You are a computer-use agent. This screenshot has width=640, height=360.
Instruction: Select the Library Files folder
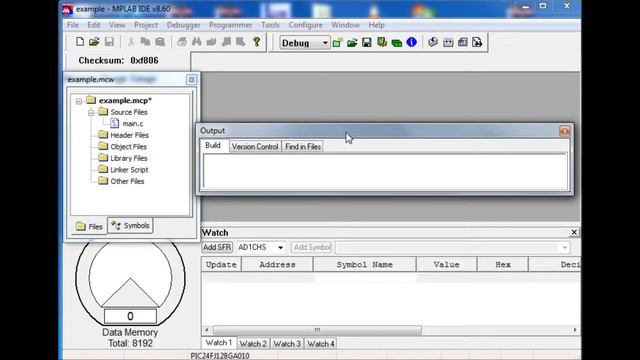[129, 158]
